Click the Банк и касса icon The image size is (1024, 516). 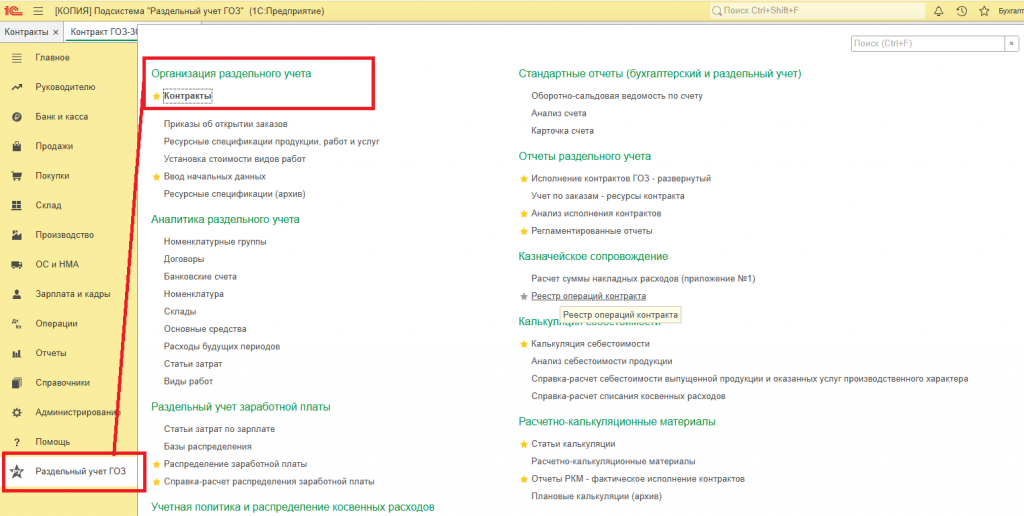pos(18,117)
